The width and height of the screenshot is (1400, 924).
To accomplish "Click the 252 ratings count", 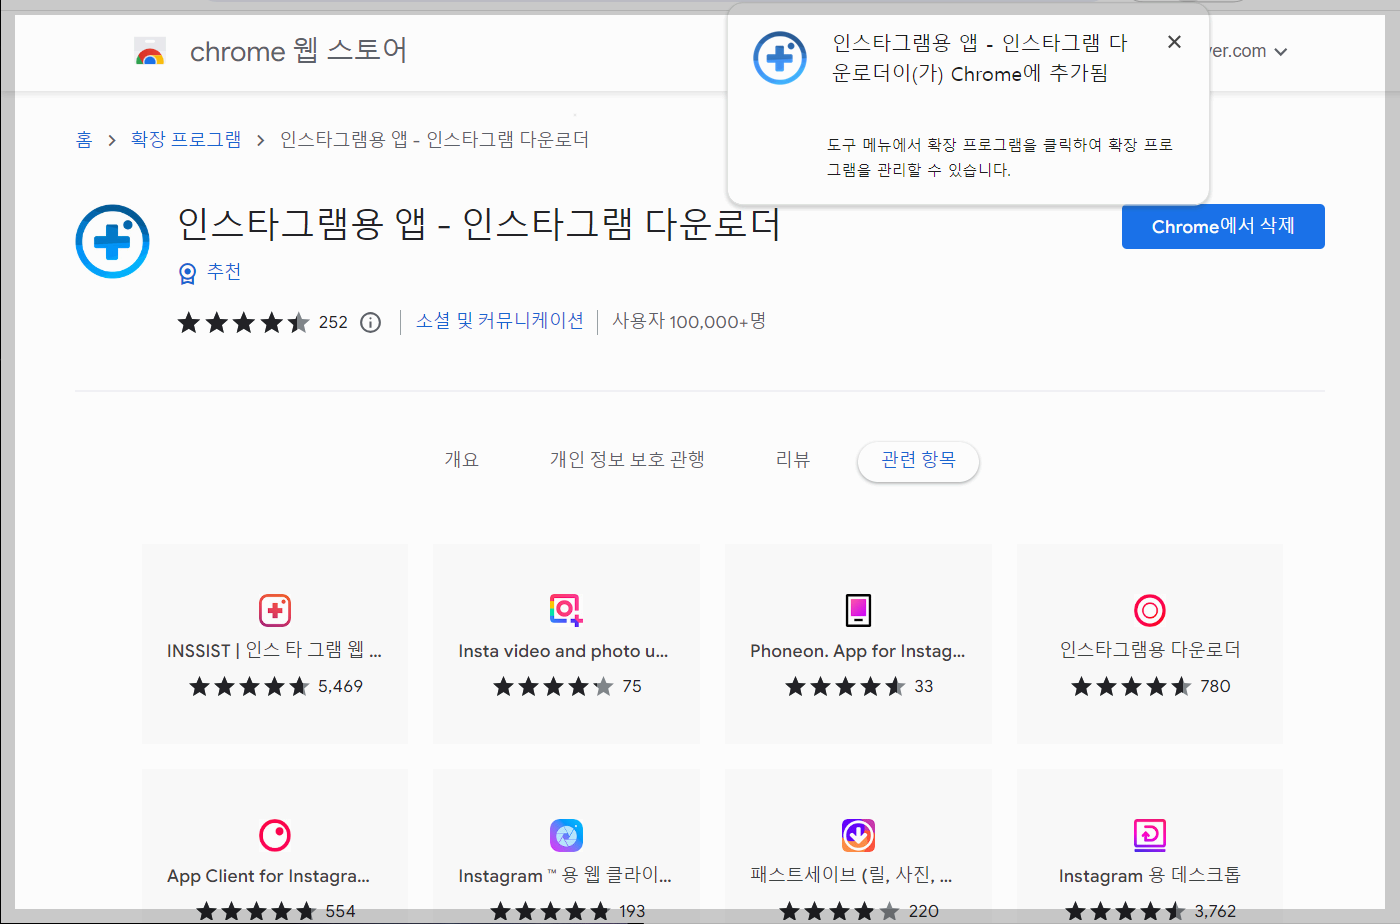I will point(333,322).
